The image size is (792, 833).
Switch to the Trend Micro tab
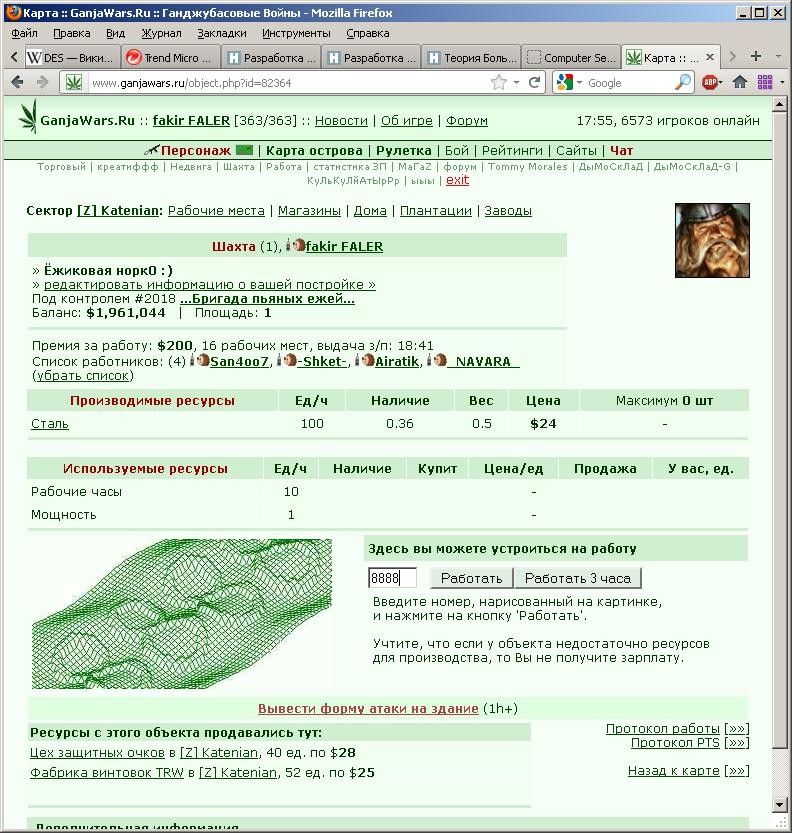[171, 57]
